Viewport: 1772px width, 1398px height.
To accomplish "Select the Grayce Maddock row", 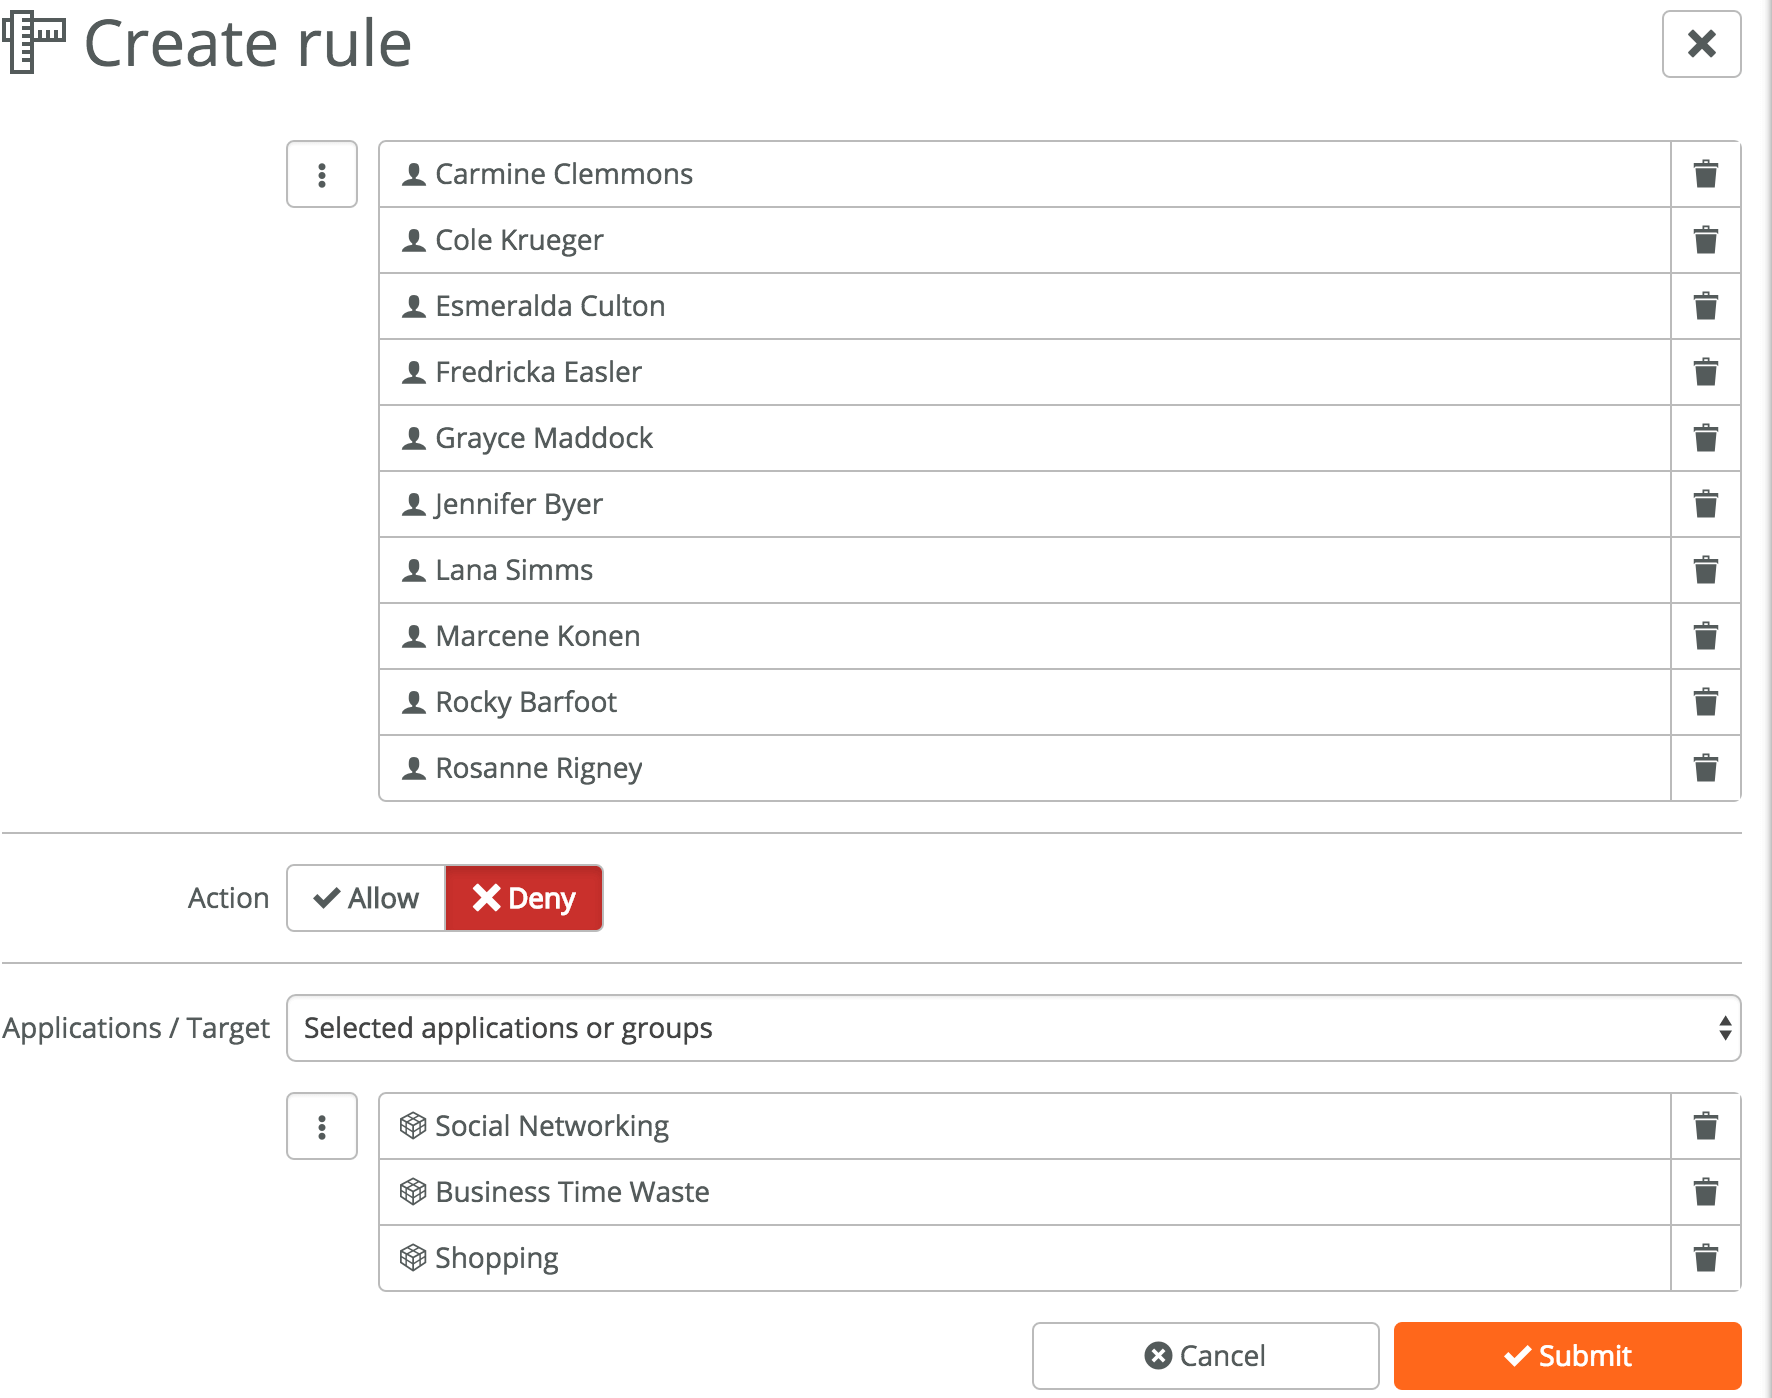I will pyautogui.click(x=1025, y=438).
